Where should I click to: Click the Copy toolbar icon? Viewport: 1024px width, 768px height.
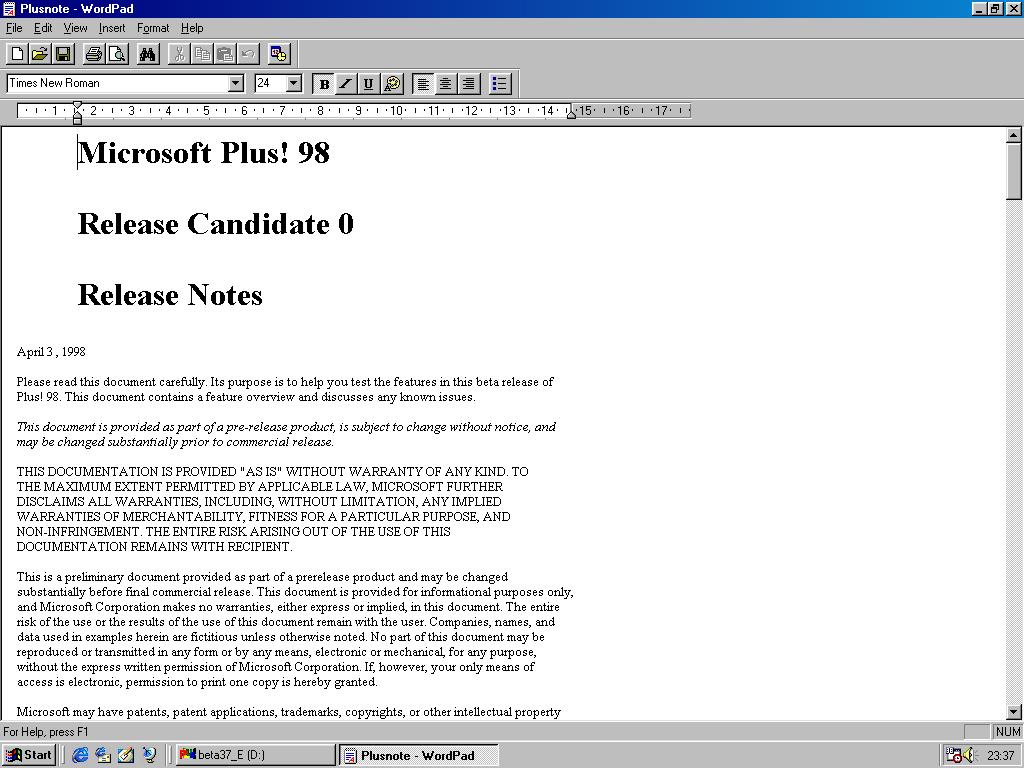202,54
